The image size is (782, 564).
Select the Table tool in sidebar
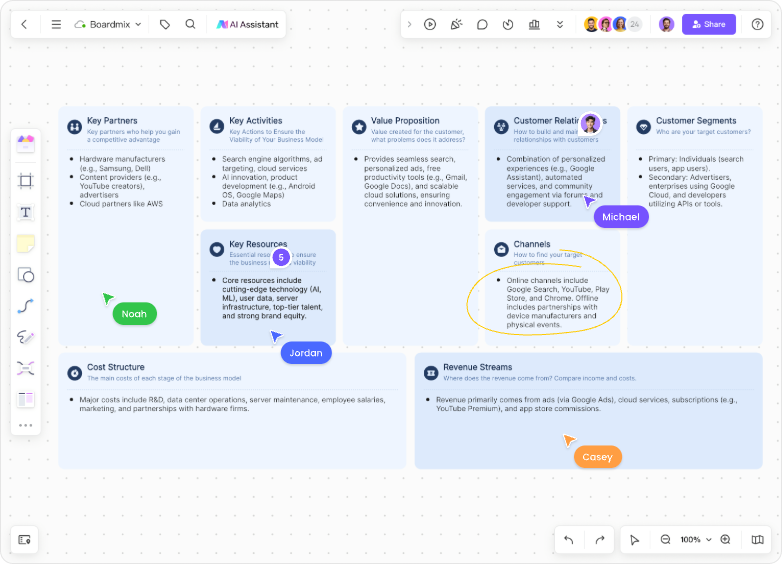point(25,399)
